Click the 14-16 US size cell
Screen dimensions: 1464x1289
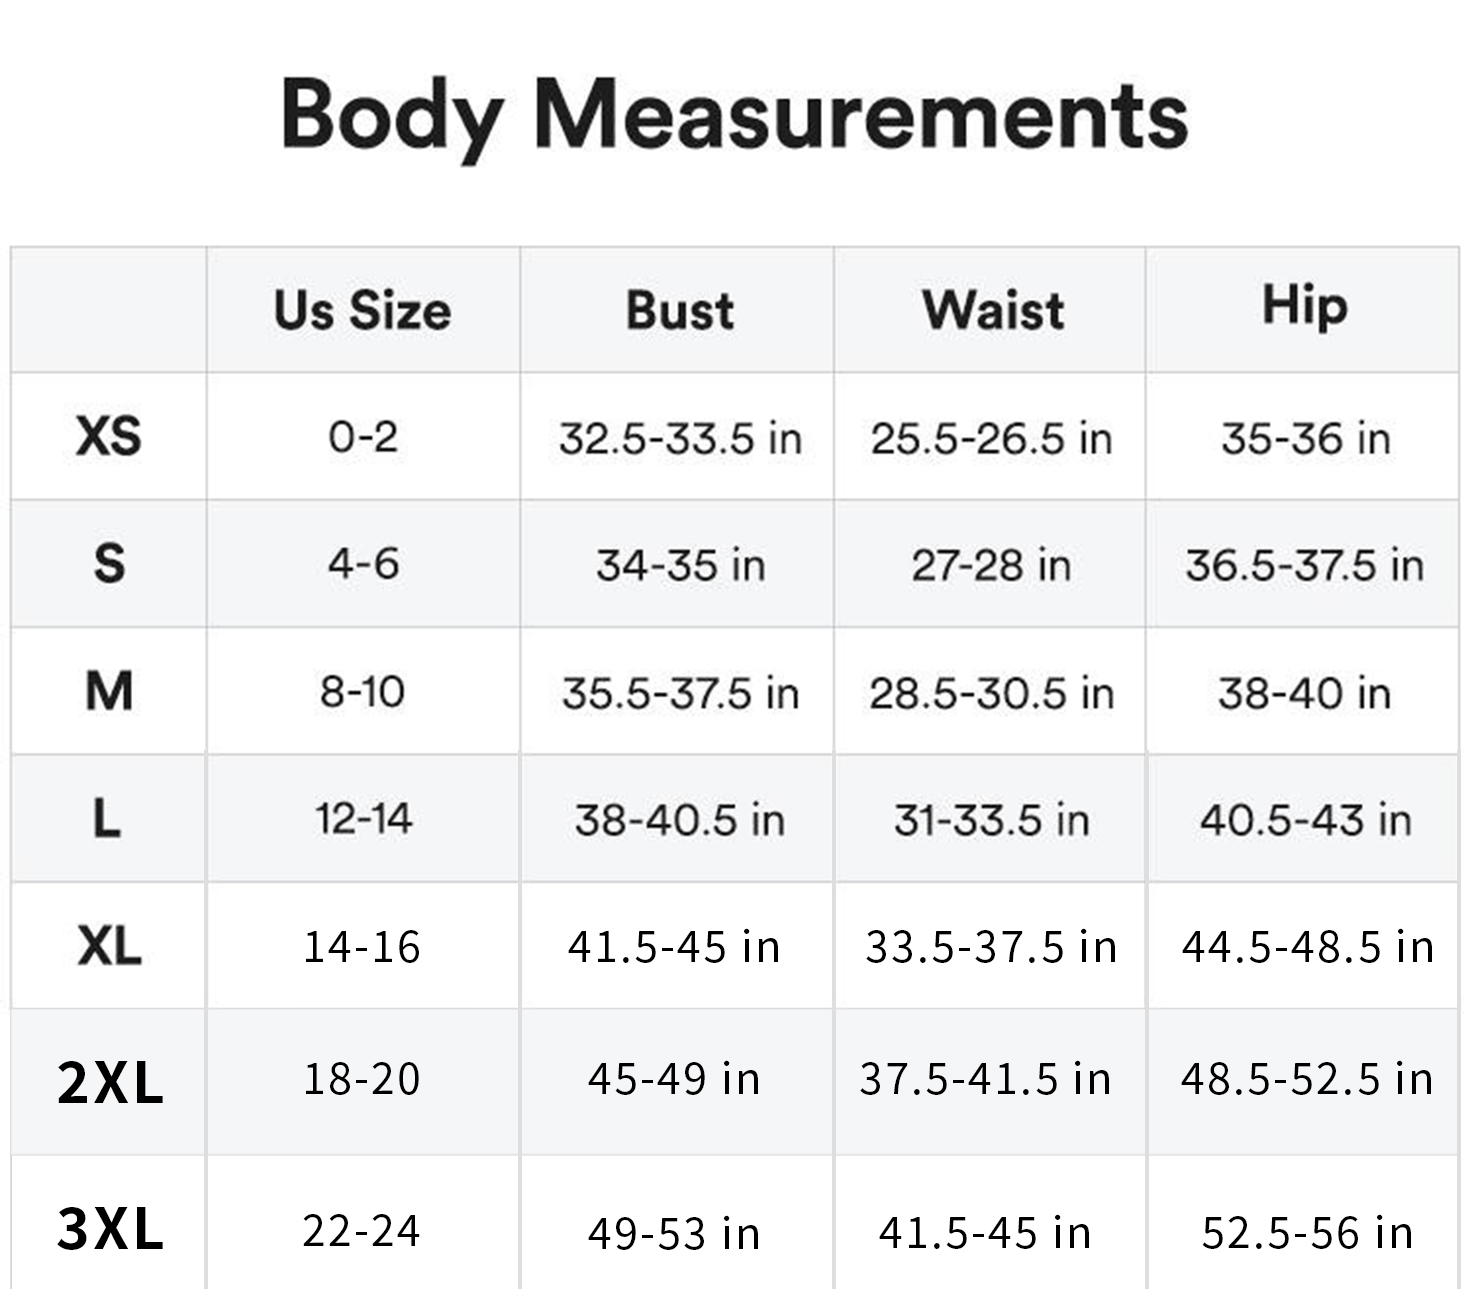pos(362,947)
